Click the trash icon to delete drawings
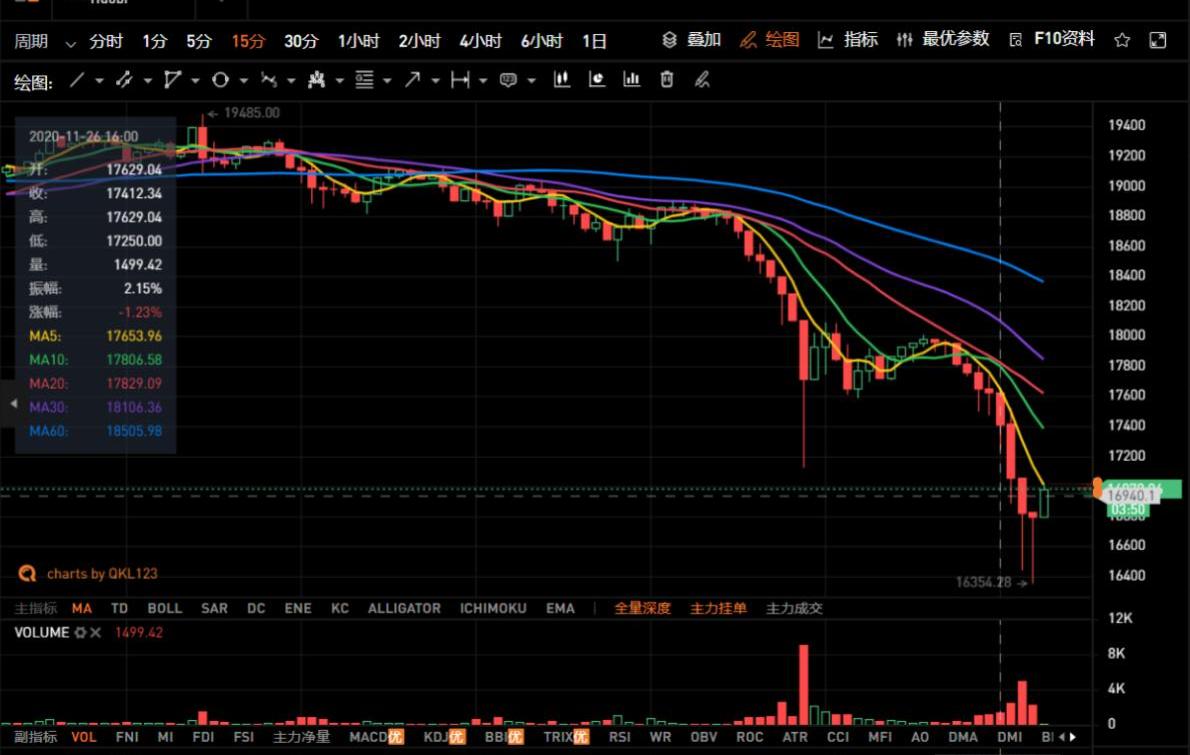Screen dimensions: 1190x755 (x=667, y=80)
